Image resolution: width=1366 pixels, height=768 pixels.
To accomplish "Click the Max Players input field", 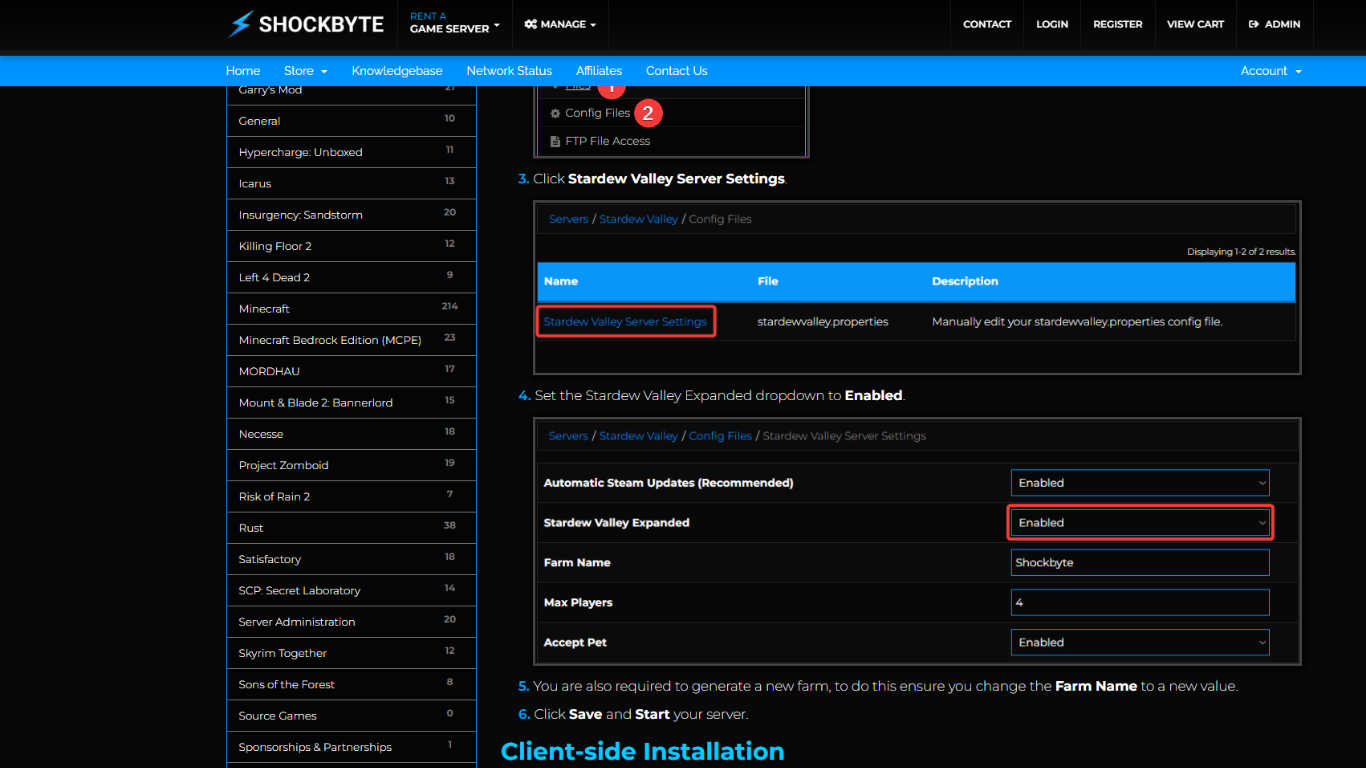I will (x=1140, y=603).
